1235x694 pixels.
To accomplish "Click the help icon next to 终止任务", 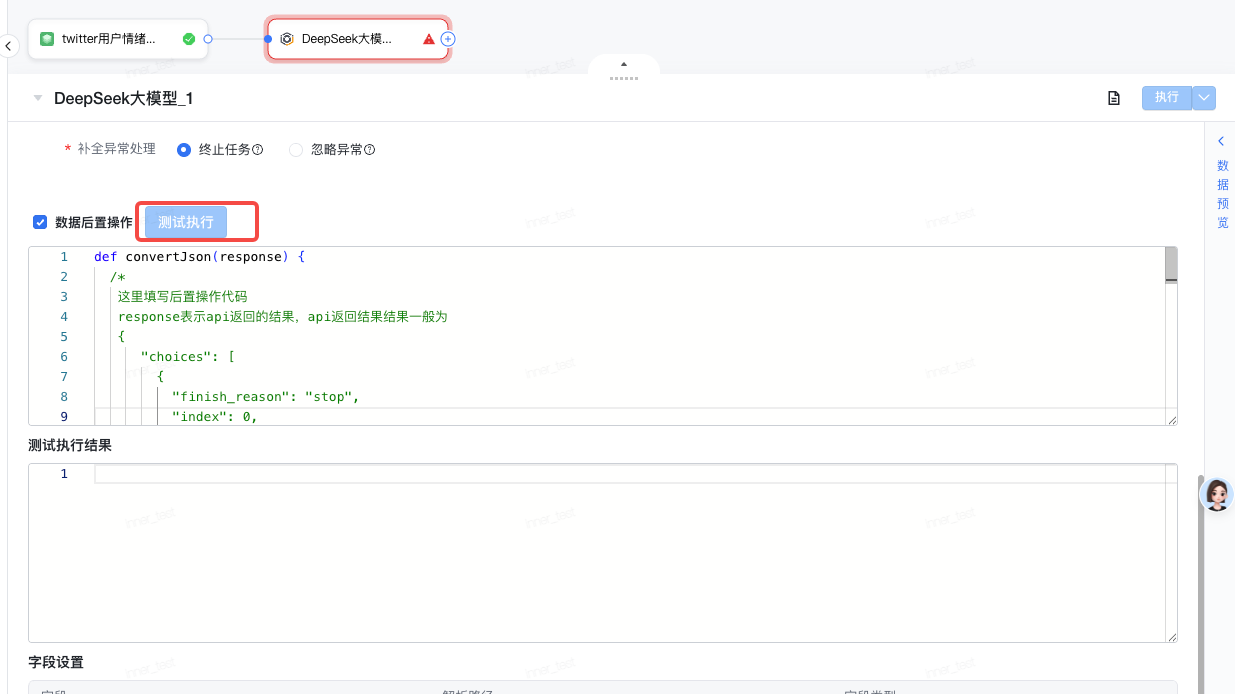I will point(257,150).
